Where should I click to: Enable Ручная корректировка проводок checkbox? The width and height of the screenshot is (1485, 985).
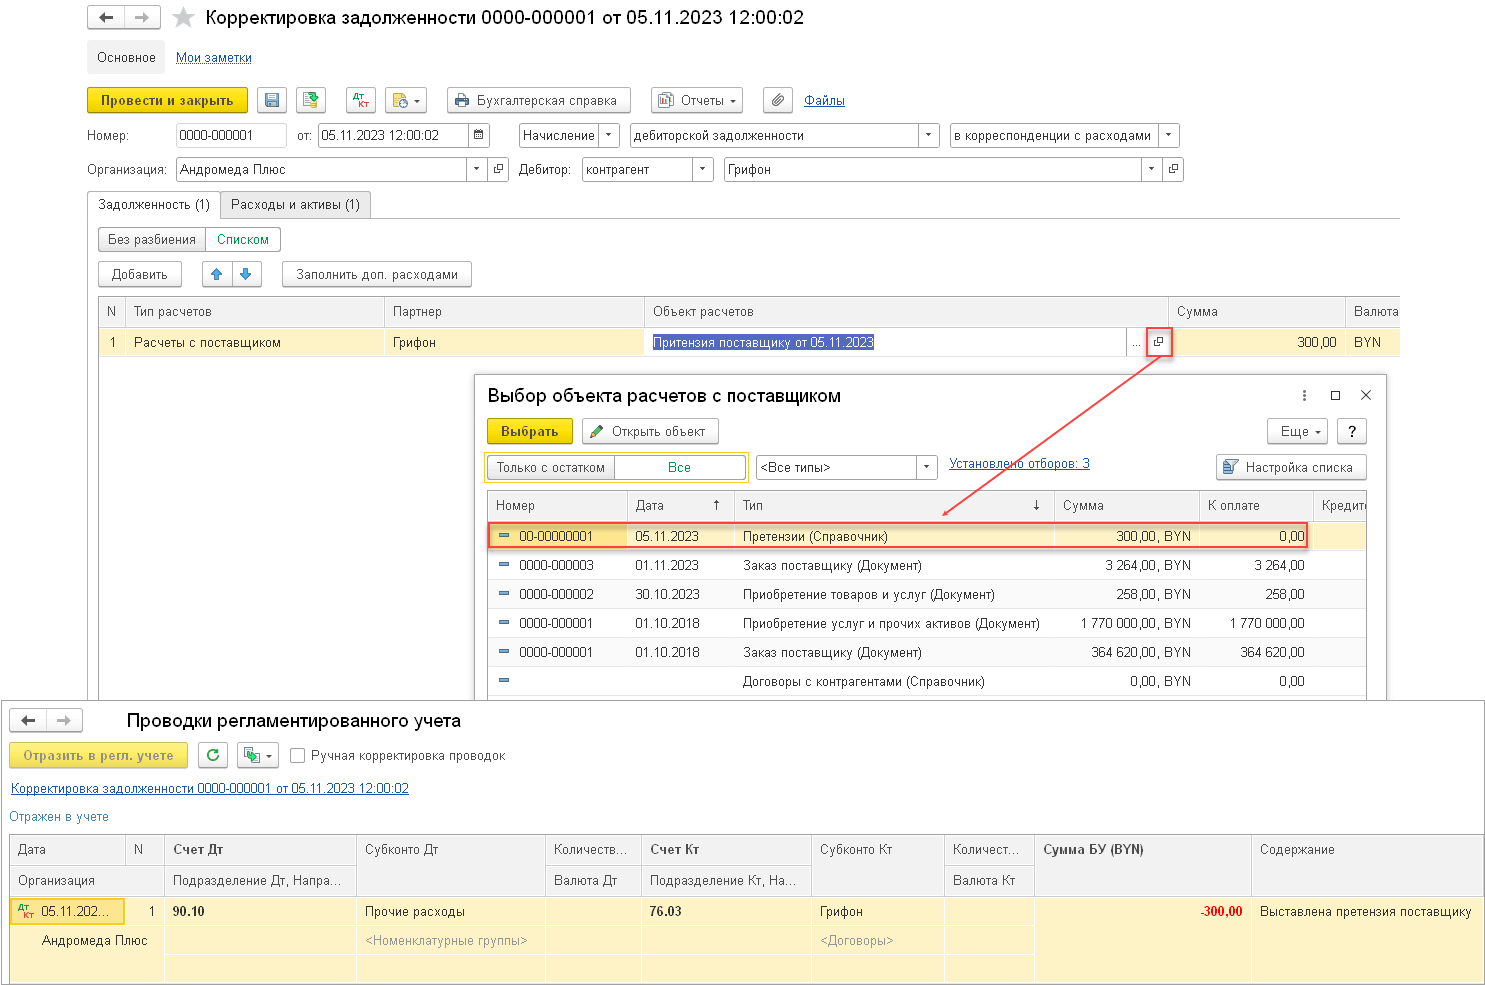(x=297, y=755)
